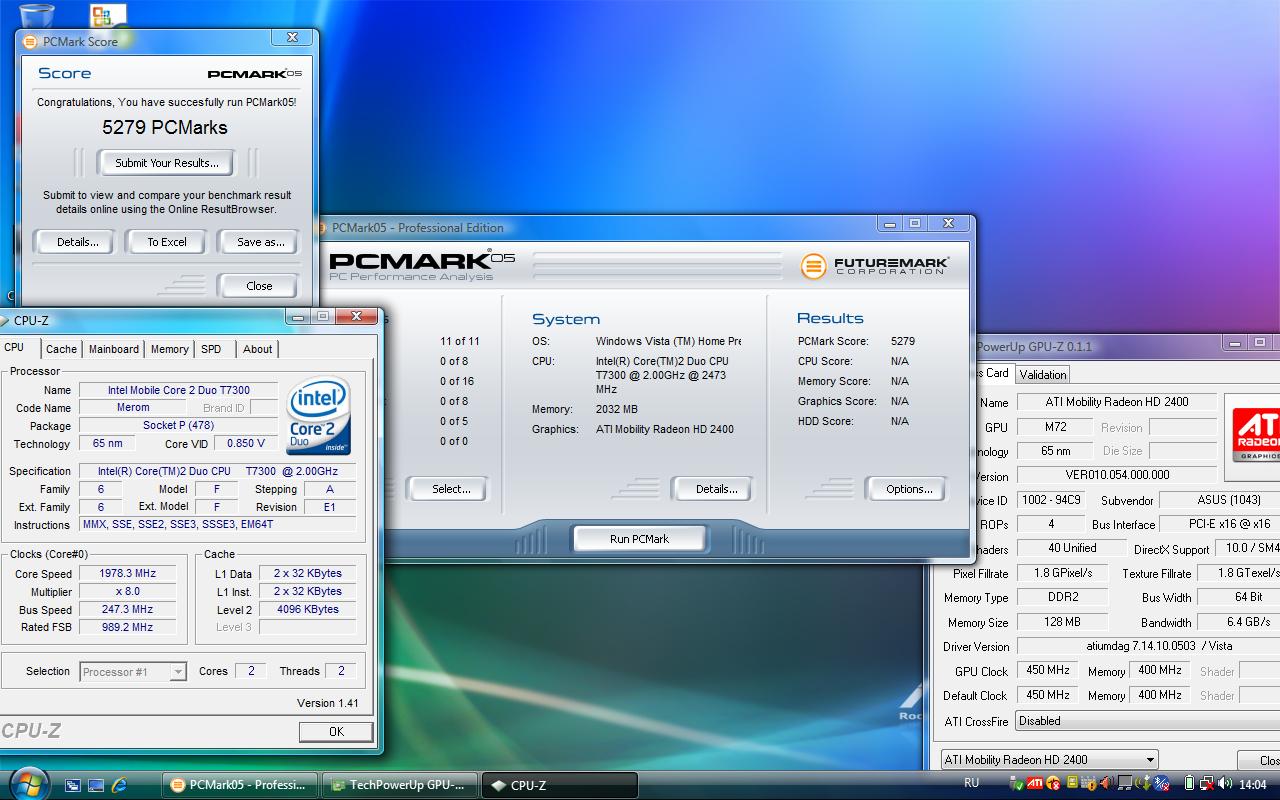Image resolution: width=1280 pixels, height=800 pixels.
Task: Click GPU-Z Name field ATI Mobility Radeon HD 2400
Action: click(1118, 402)
